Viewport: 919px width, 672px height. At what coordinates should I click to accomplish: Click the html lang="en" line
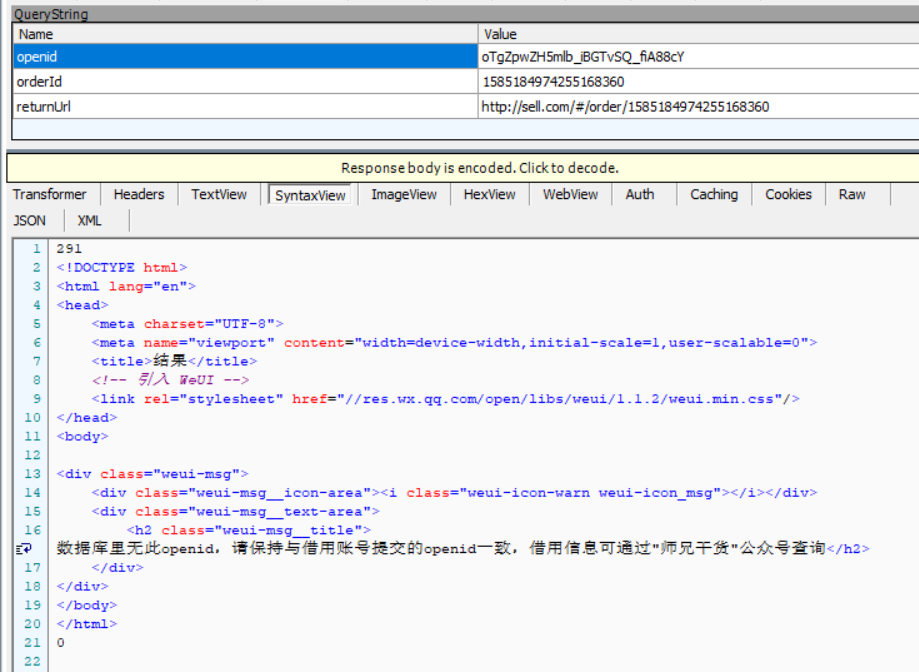tap(126, 286)
